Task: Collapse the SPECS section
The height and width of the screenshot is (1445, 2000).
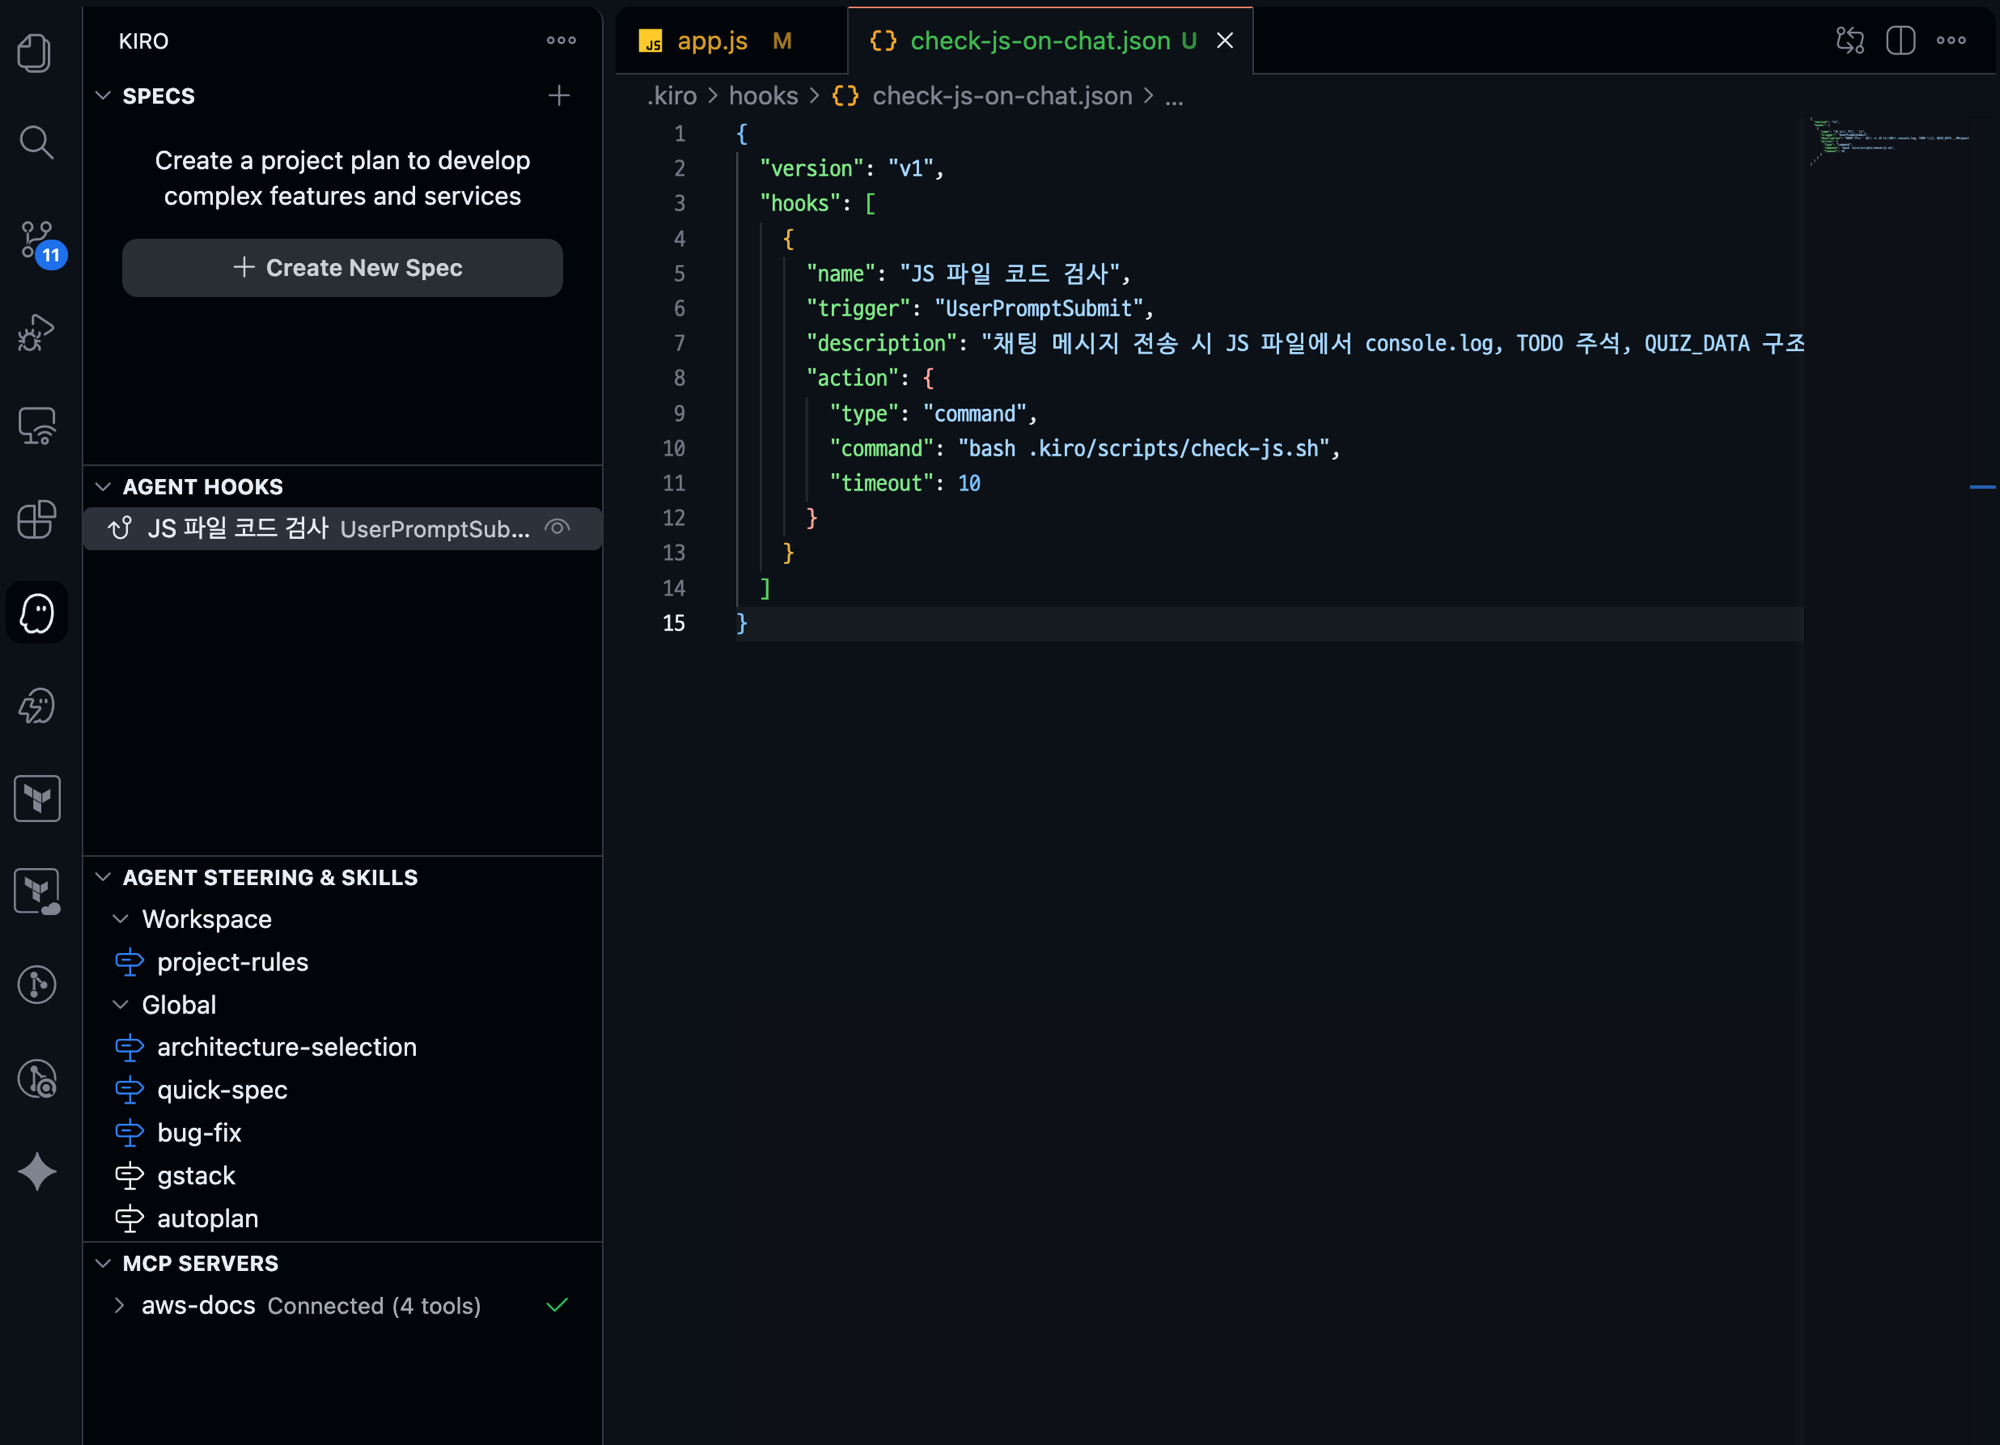Action: coord(103,96)
